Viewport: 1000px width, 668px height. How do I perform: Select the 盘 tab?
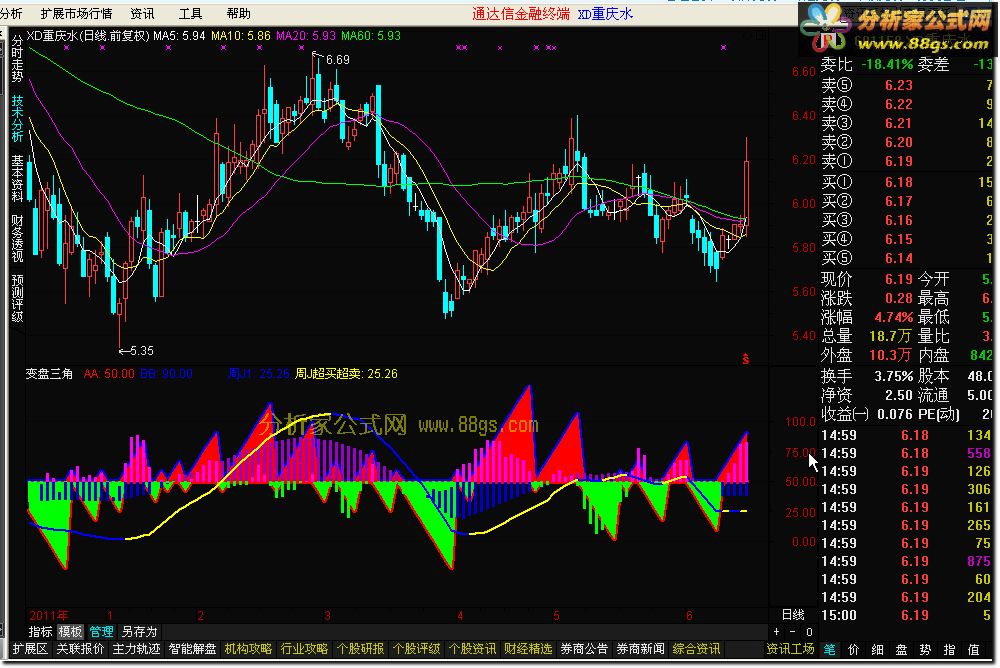[901, 649]
